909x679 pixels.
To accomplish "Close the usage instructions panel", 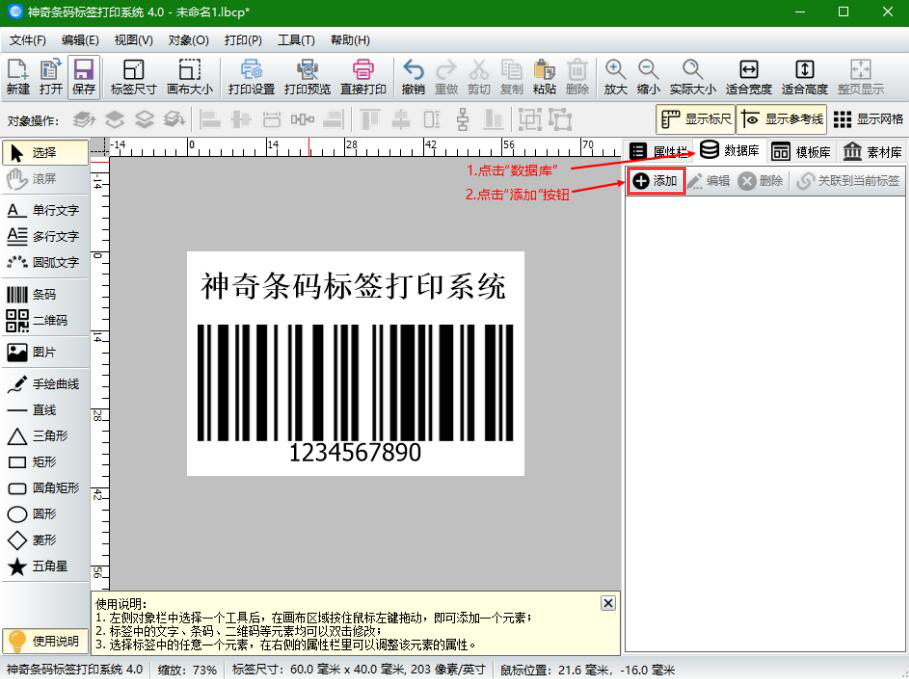I will click(607, 603).
